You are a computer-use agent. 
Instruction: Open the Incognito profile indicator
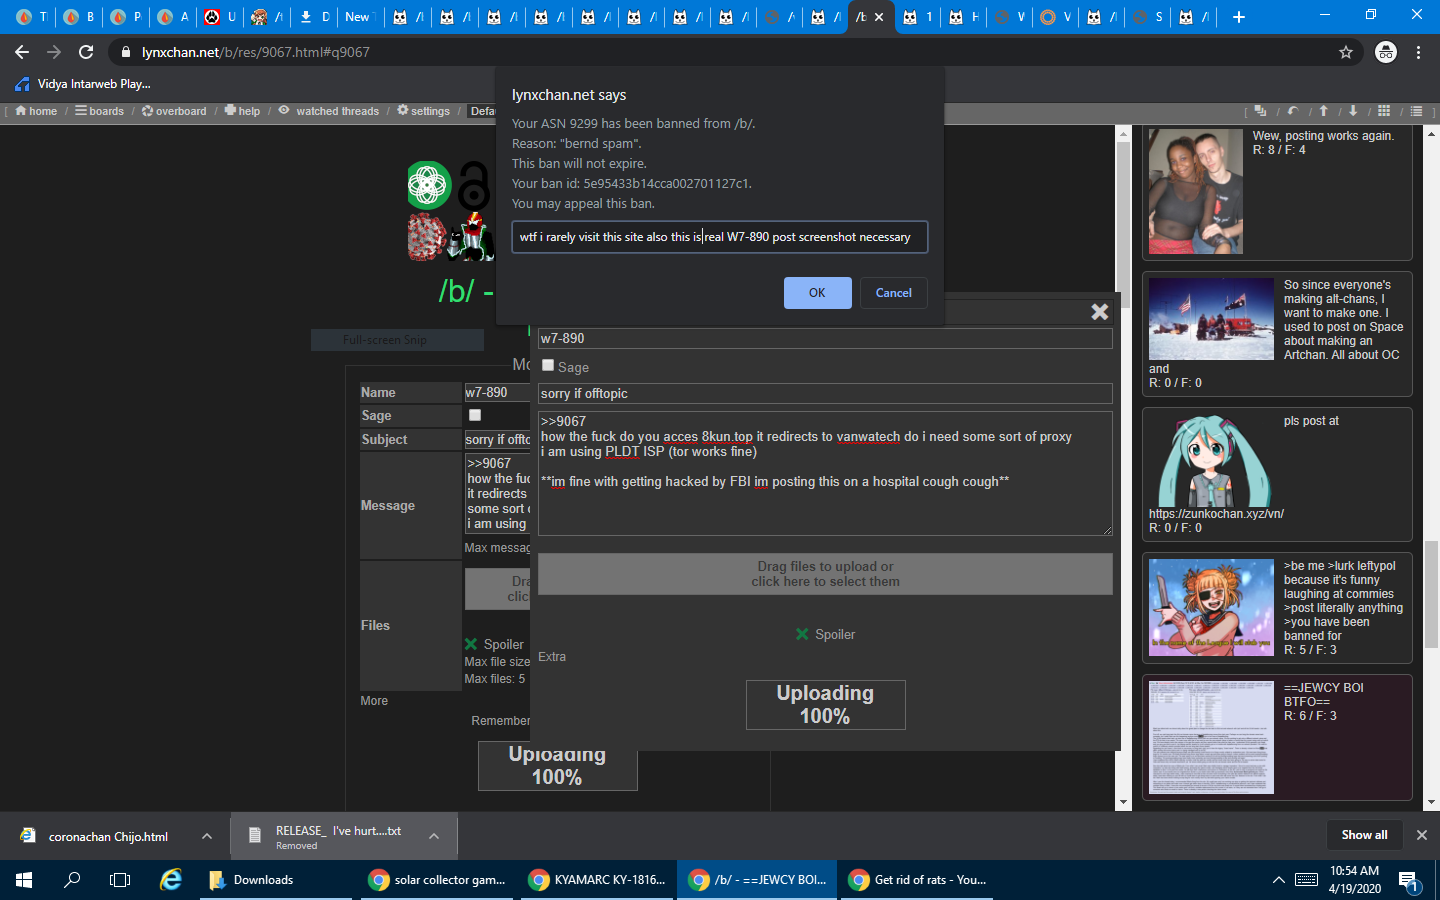[1386, 52]
